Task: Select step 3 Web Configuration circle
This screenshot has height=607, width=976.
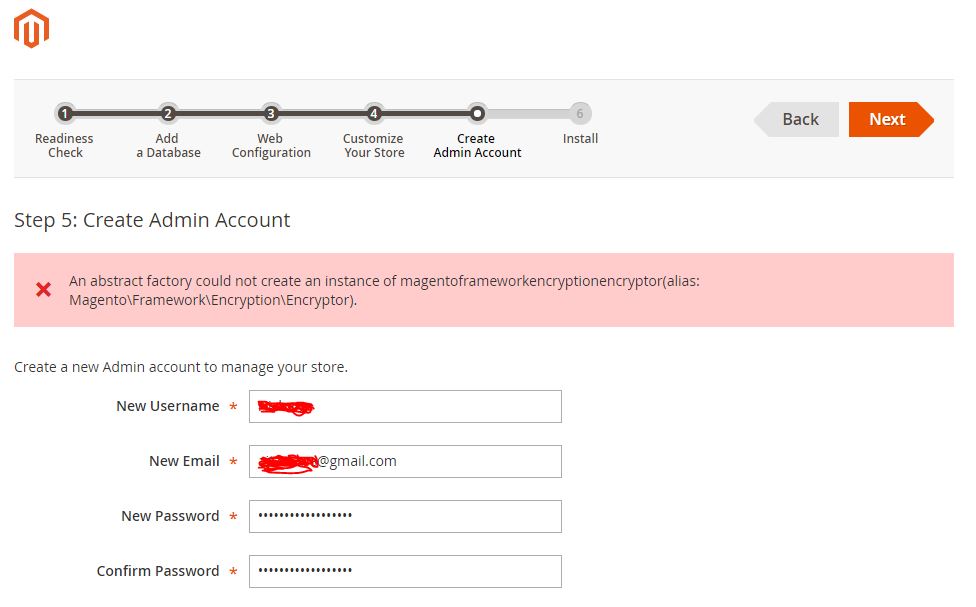Action: [x=271, y=113]
